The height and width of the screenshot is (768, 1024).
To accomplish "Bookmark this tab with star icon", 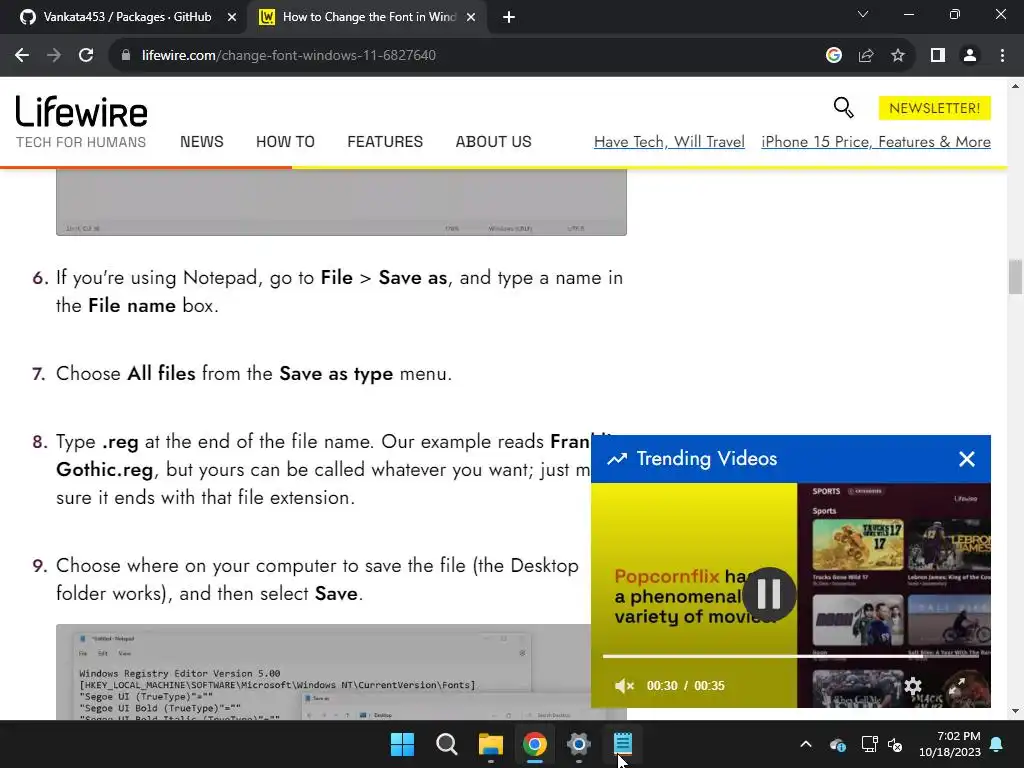I will (898, 56).
